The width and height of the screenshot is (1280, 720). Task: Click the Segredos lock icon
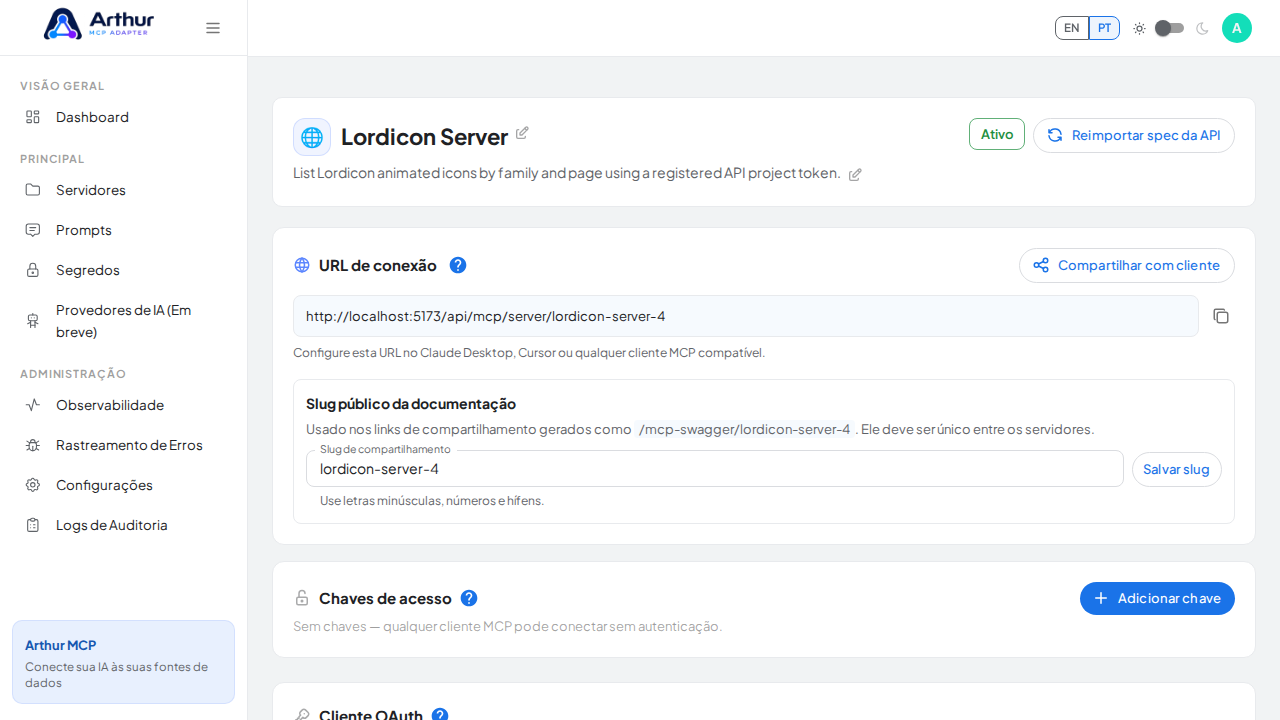point(33,270)
